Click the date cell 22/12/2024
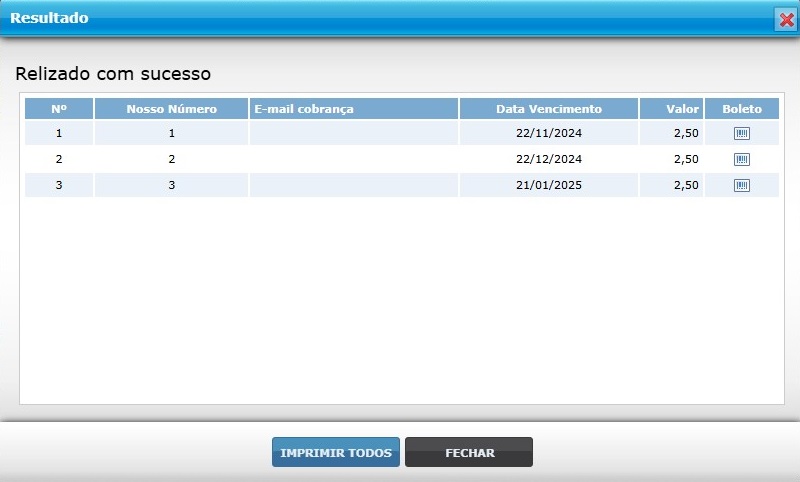800x482 pixels. [x=548, y=159]
